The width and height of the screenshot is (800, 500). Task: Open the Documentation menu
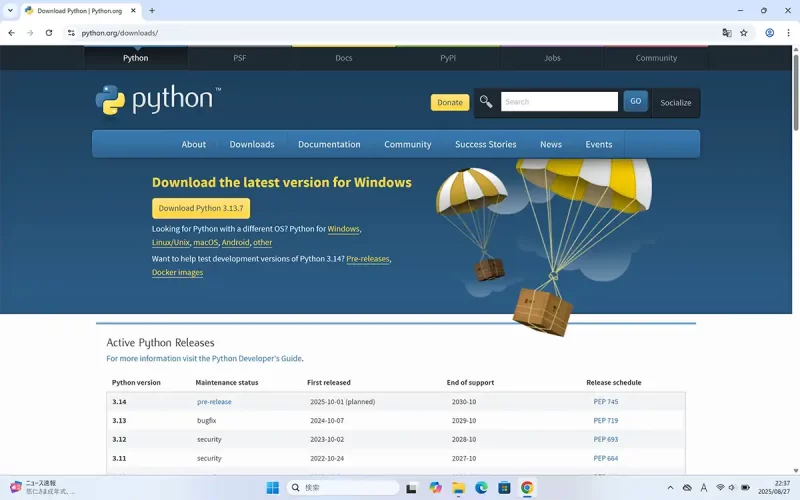[x=329, y=144]
